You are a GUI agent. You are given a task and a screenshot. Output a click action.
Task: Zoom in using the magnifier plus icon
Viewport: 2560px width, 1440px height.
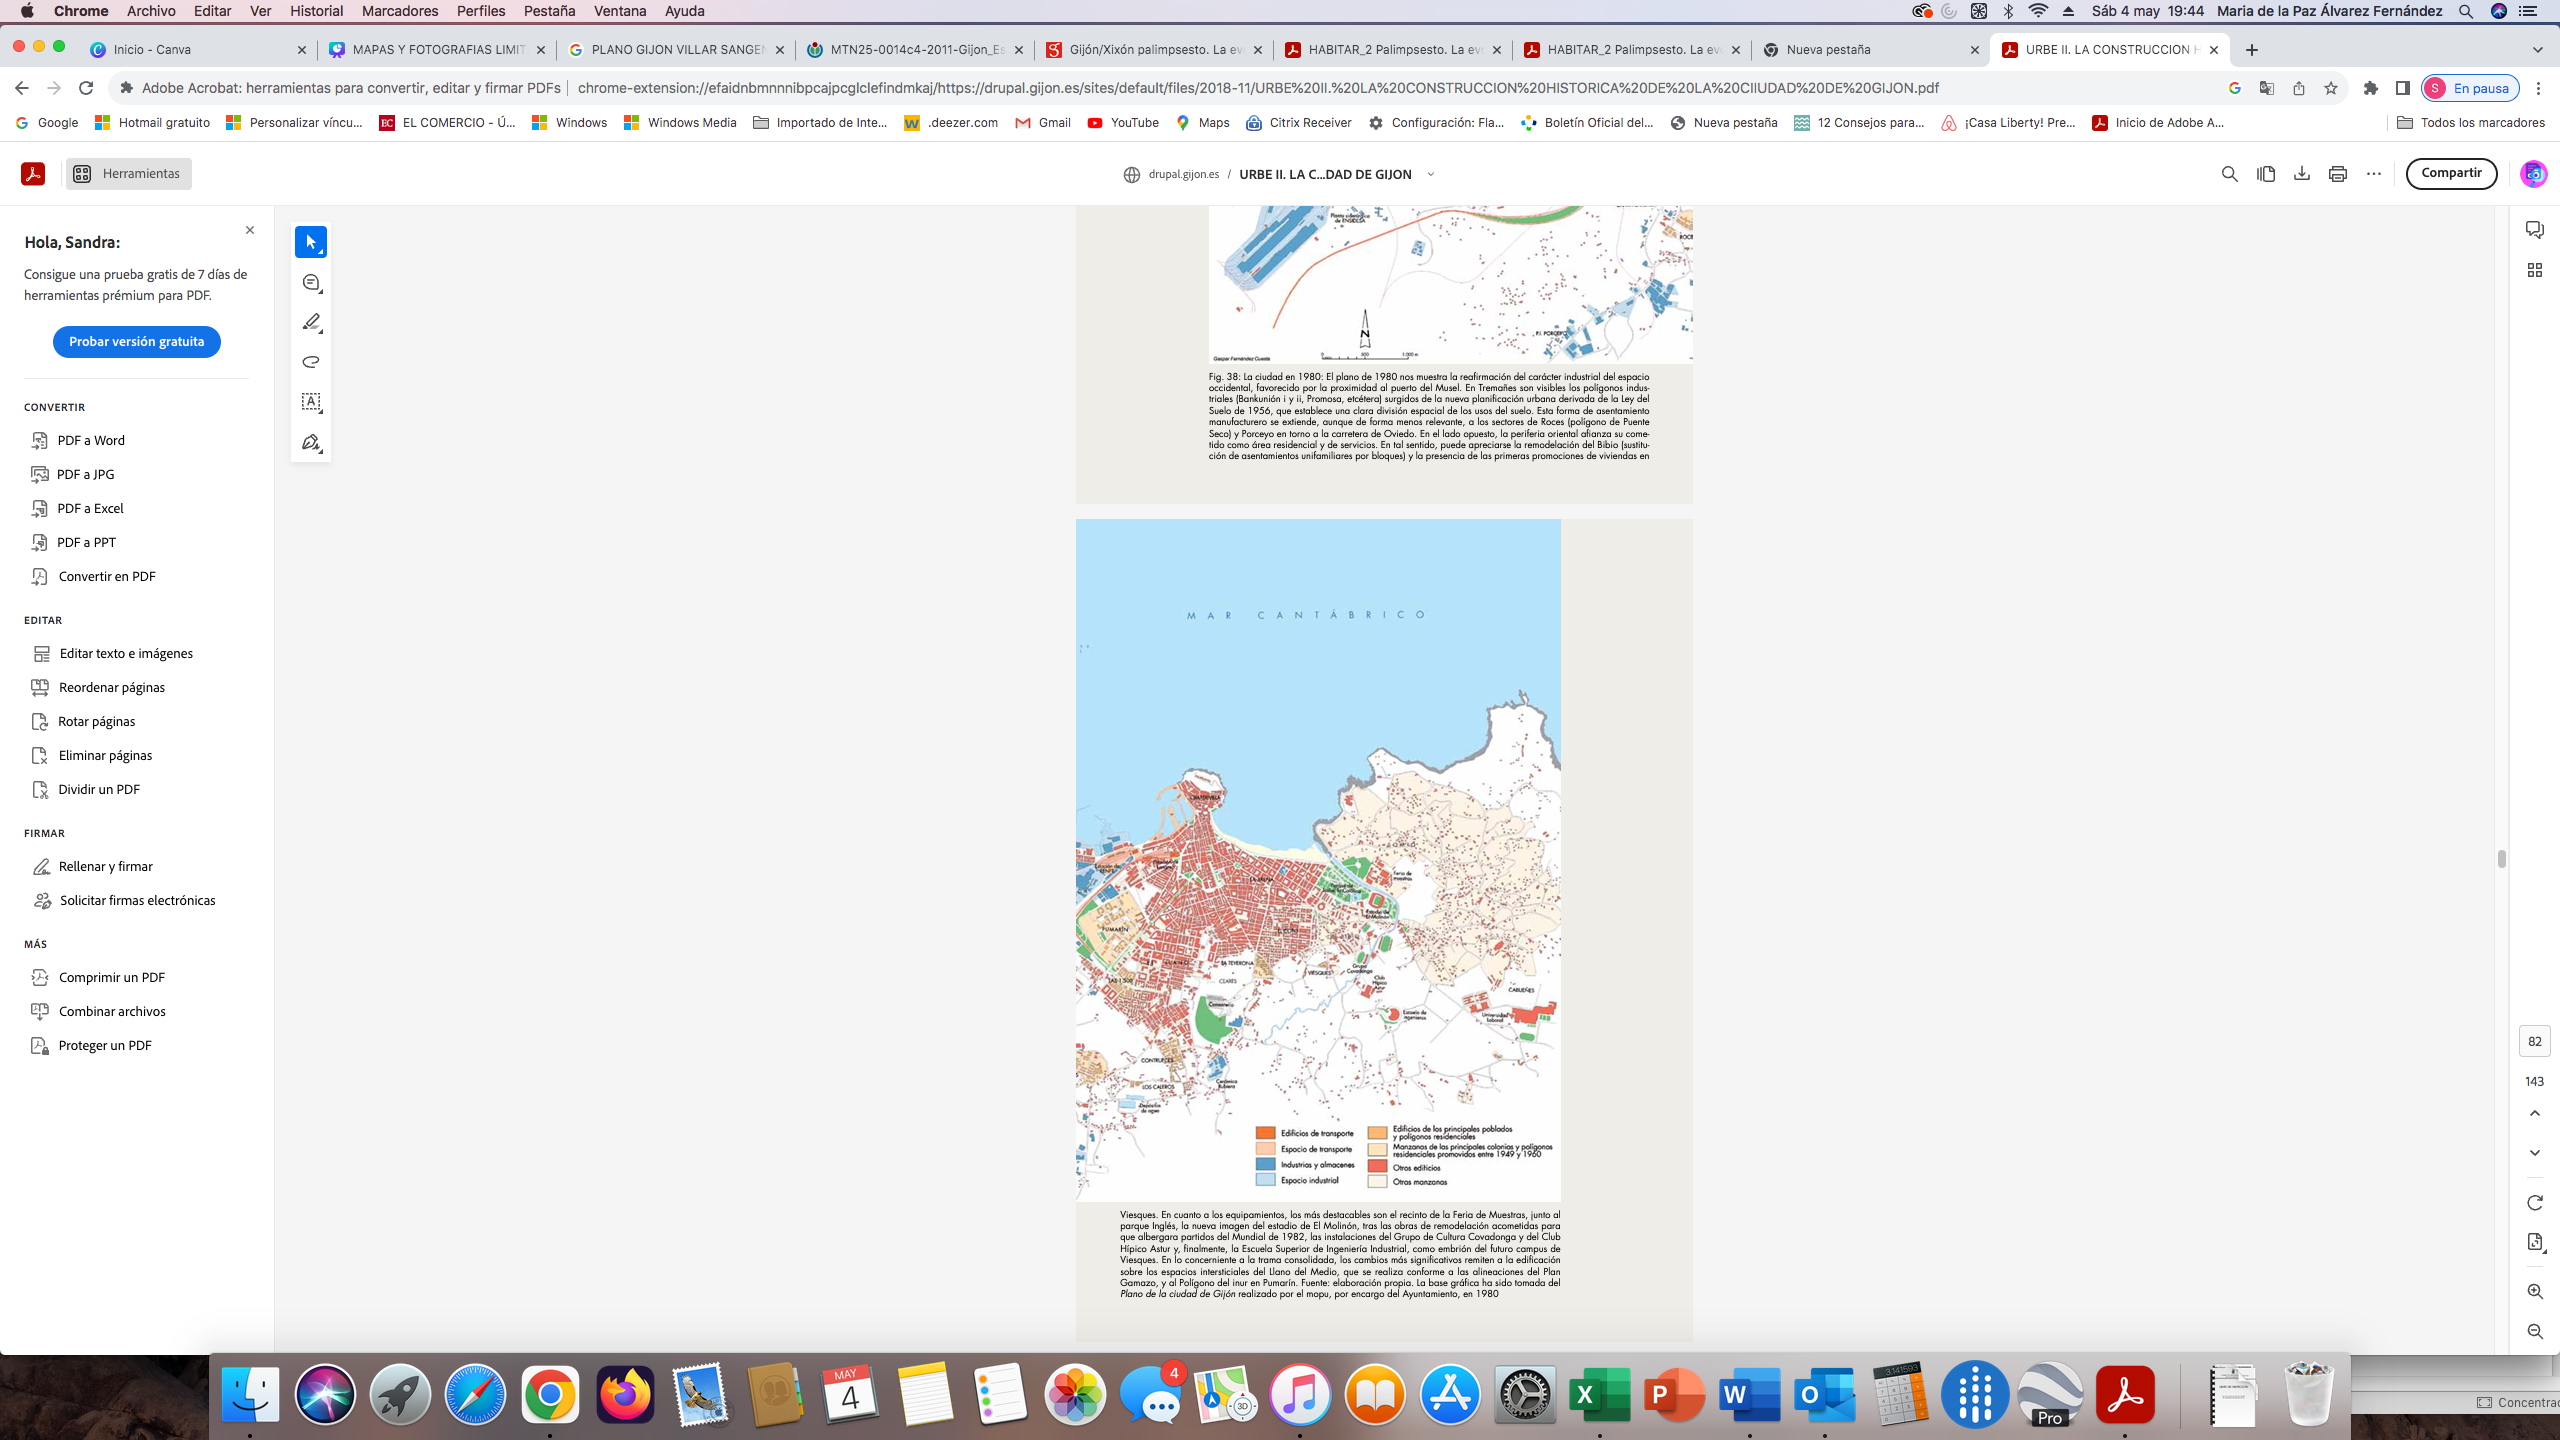pyautogui.click(x=2534, y=1291)
